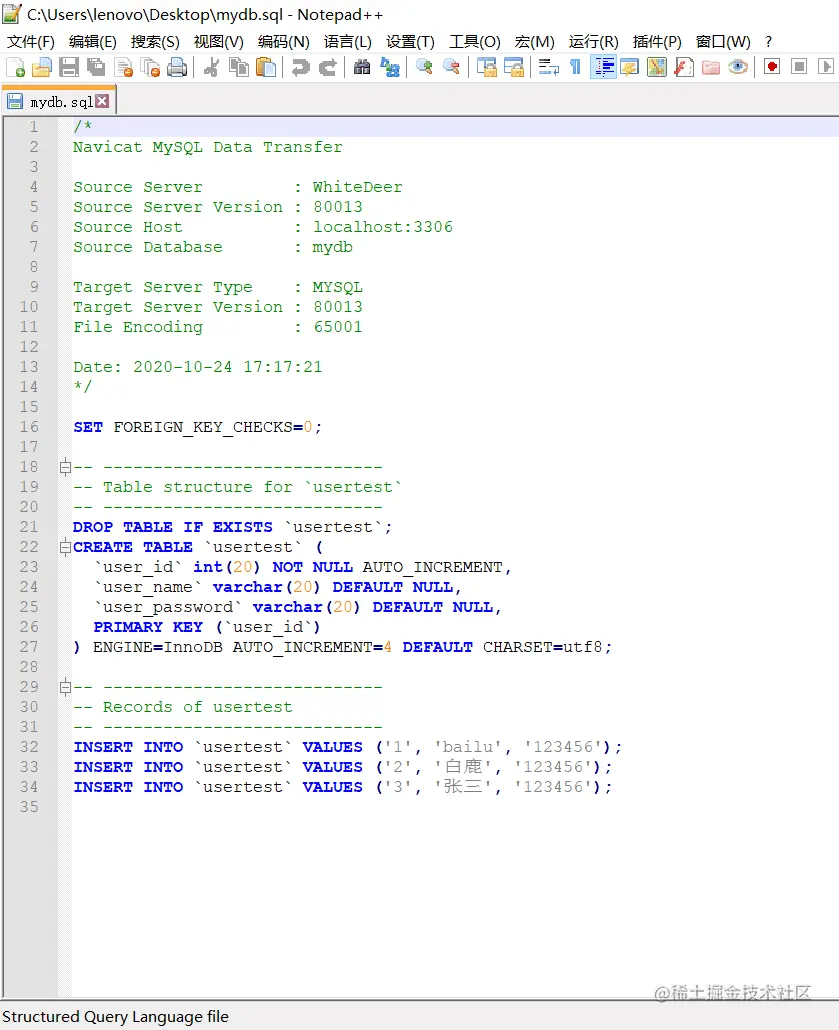
Task: Click the Save All icon
Action: pyautogui.click(x=96, y=67)
